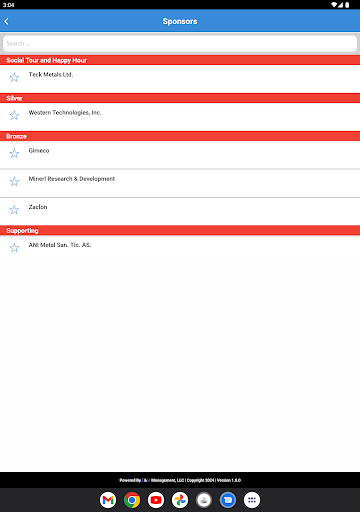Viewport: 360px width, 512px height.
Task: Mark Zaclon as favorite
Action: click(x=14, y=210)
